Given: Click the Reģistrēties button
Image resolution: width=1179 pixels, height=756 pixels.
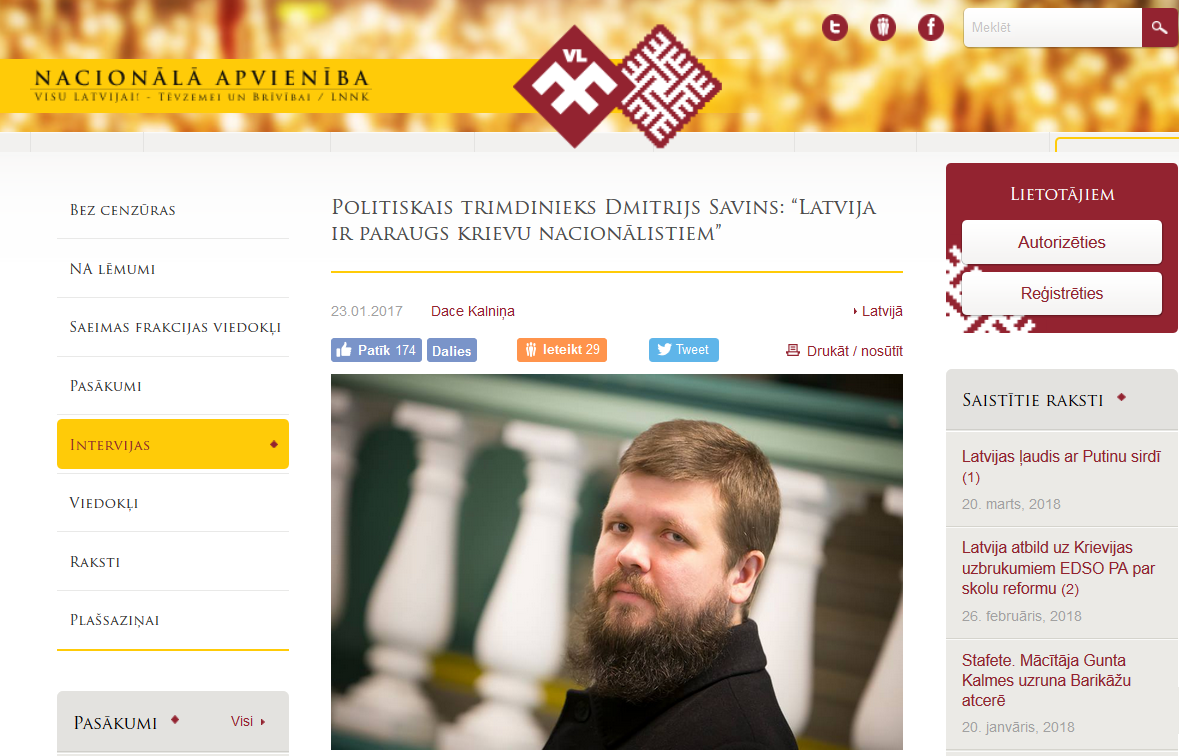Looking at the screenshot, I should (x=1062, y=293).
